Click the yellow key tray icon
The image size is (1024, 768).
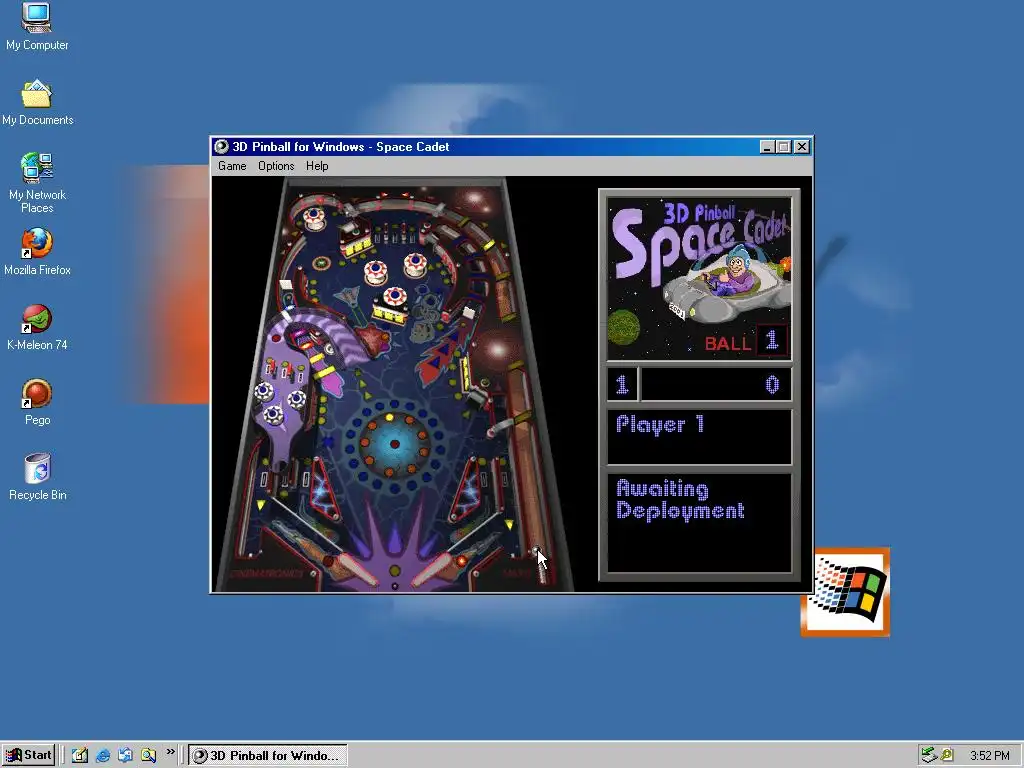click(x=947, y=755)
